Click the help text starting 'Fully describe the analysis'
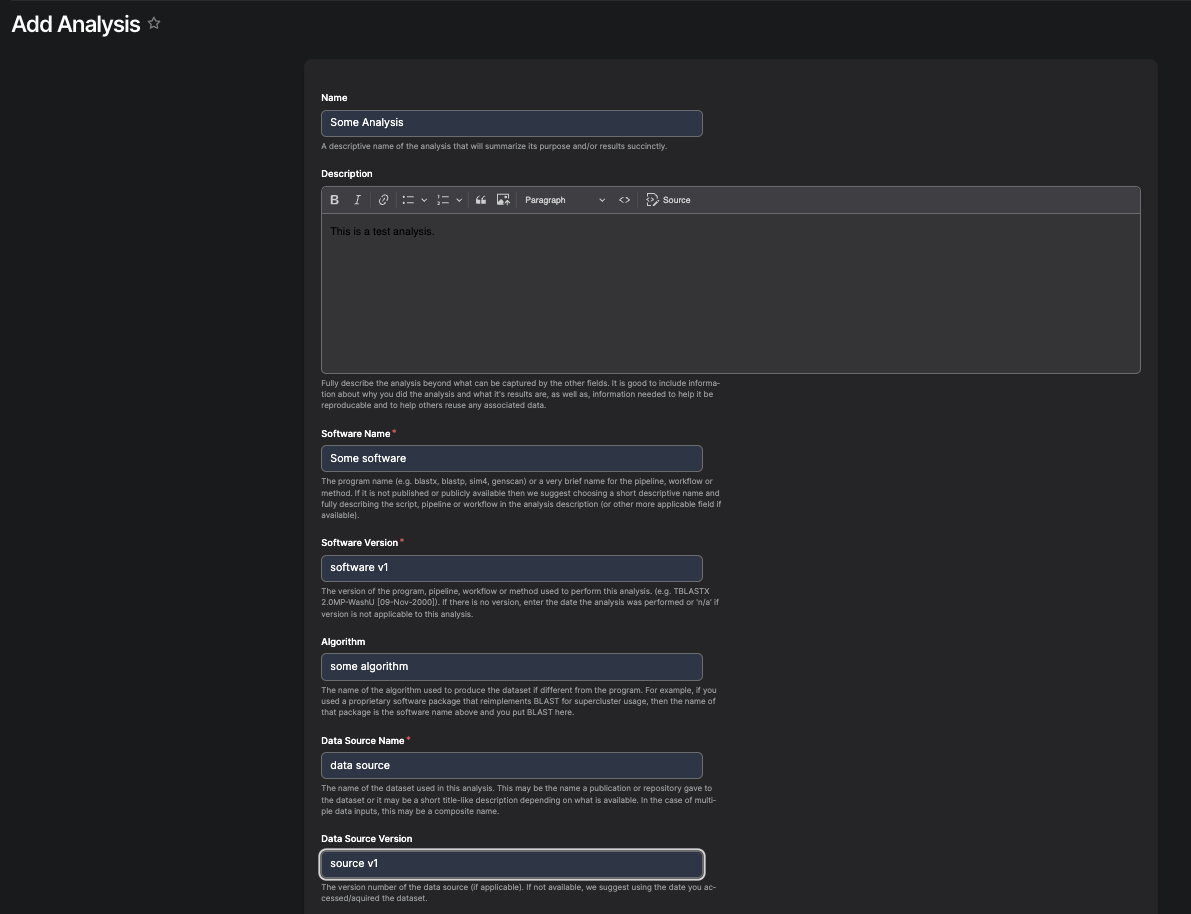Screen dimensions: 1191x914 (x=520, y=394)
